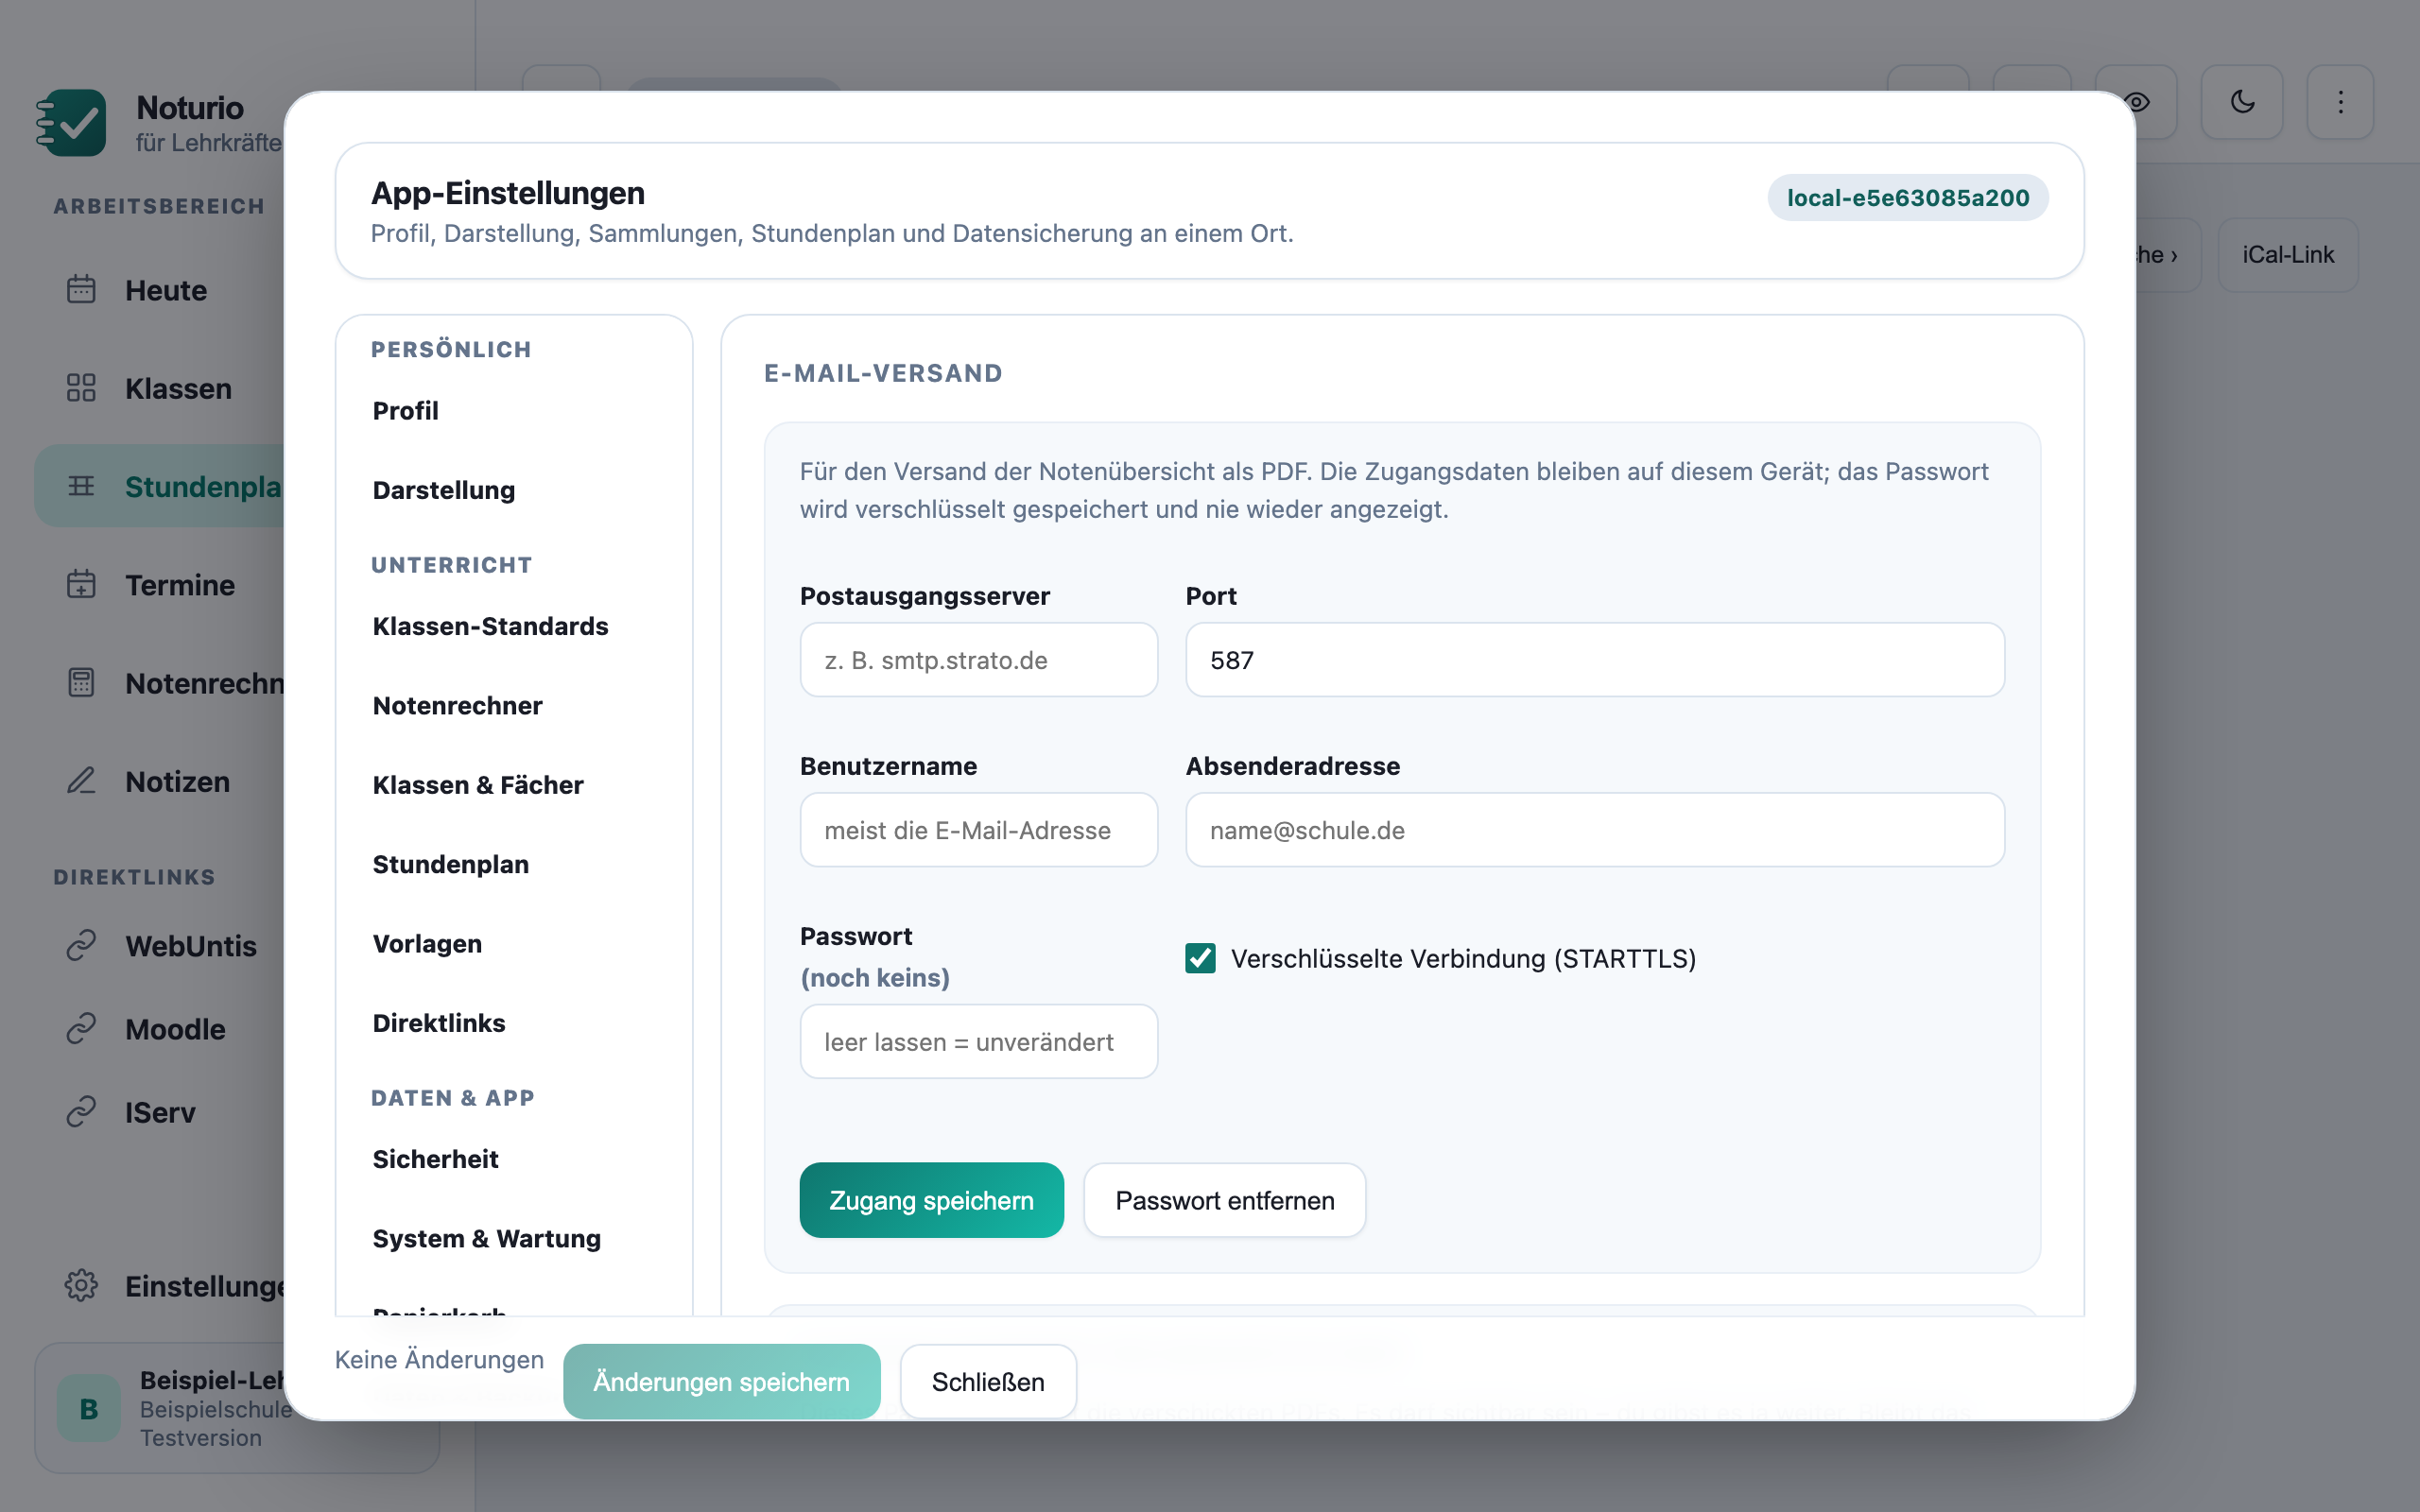Viewport: 2420px width, 1512px height.
Task: Click the Passwort input field
Action: pos(978,1042)
